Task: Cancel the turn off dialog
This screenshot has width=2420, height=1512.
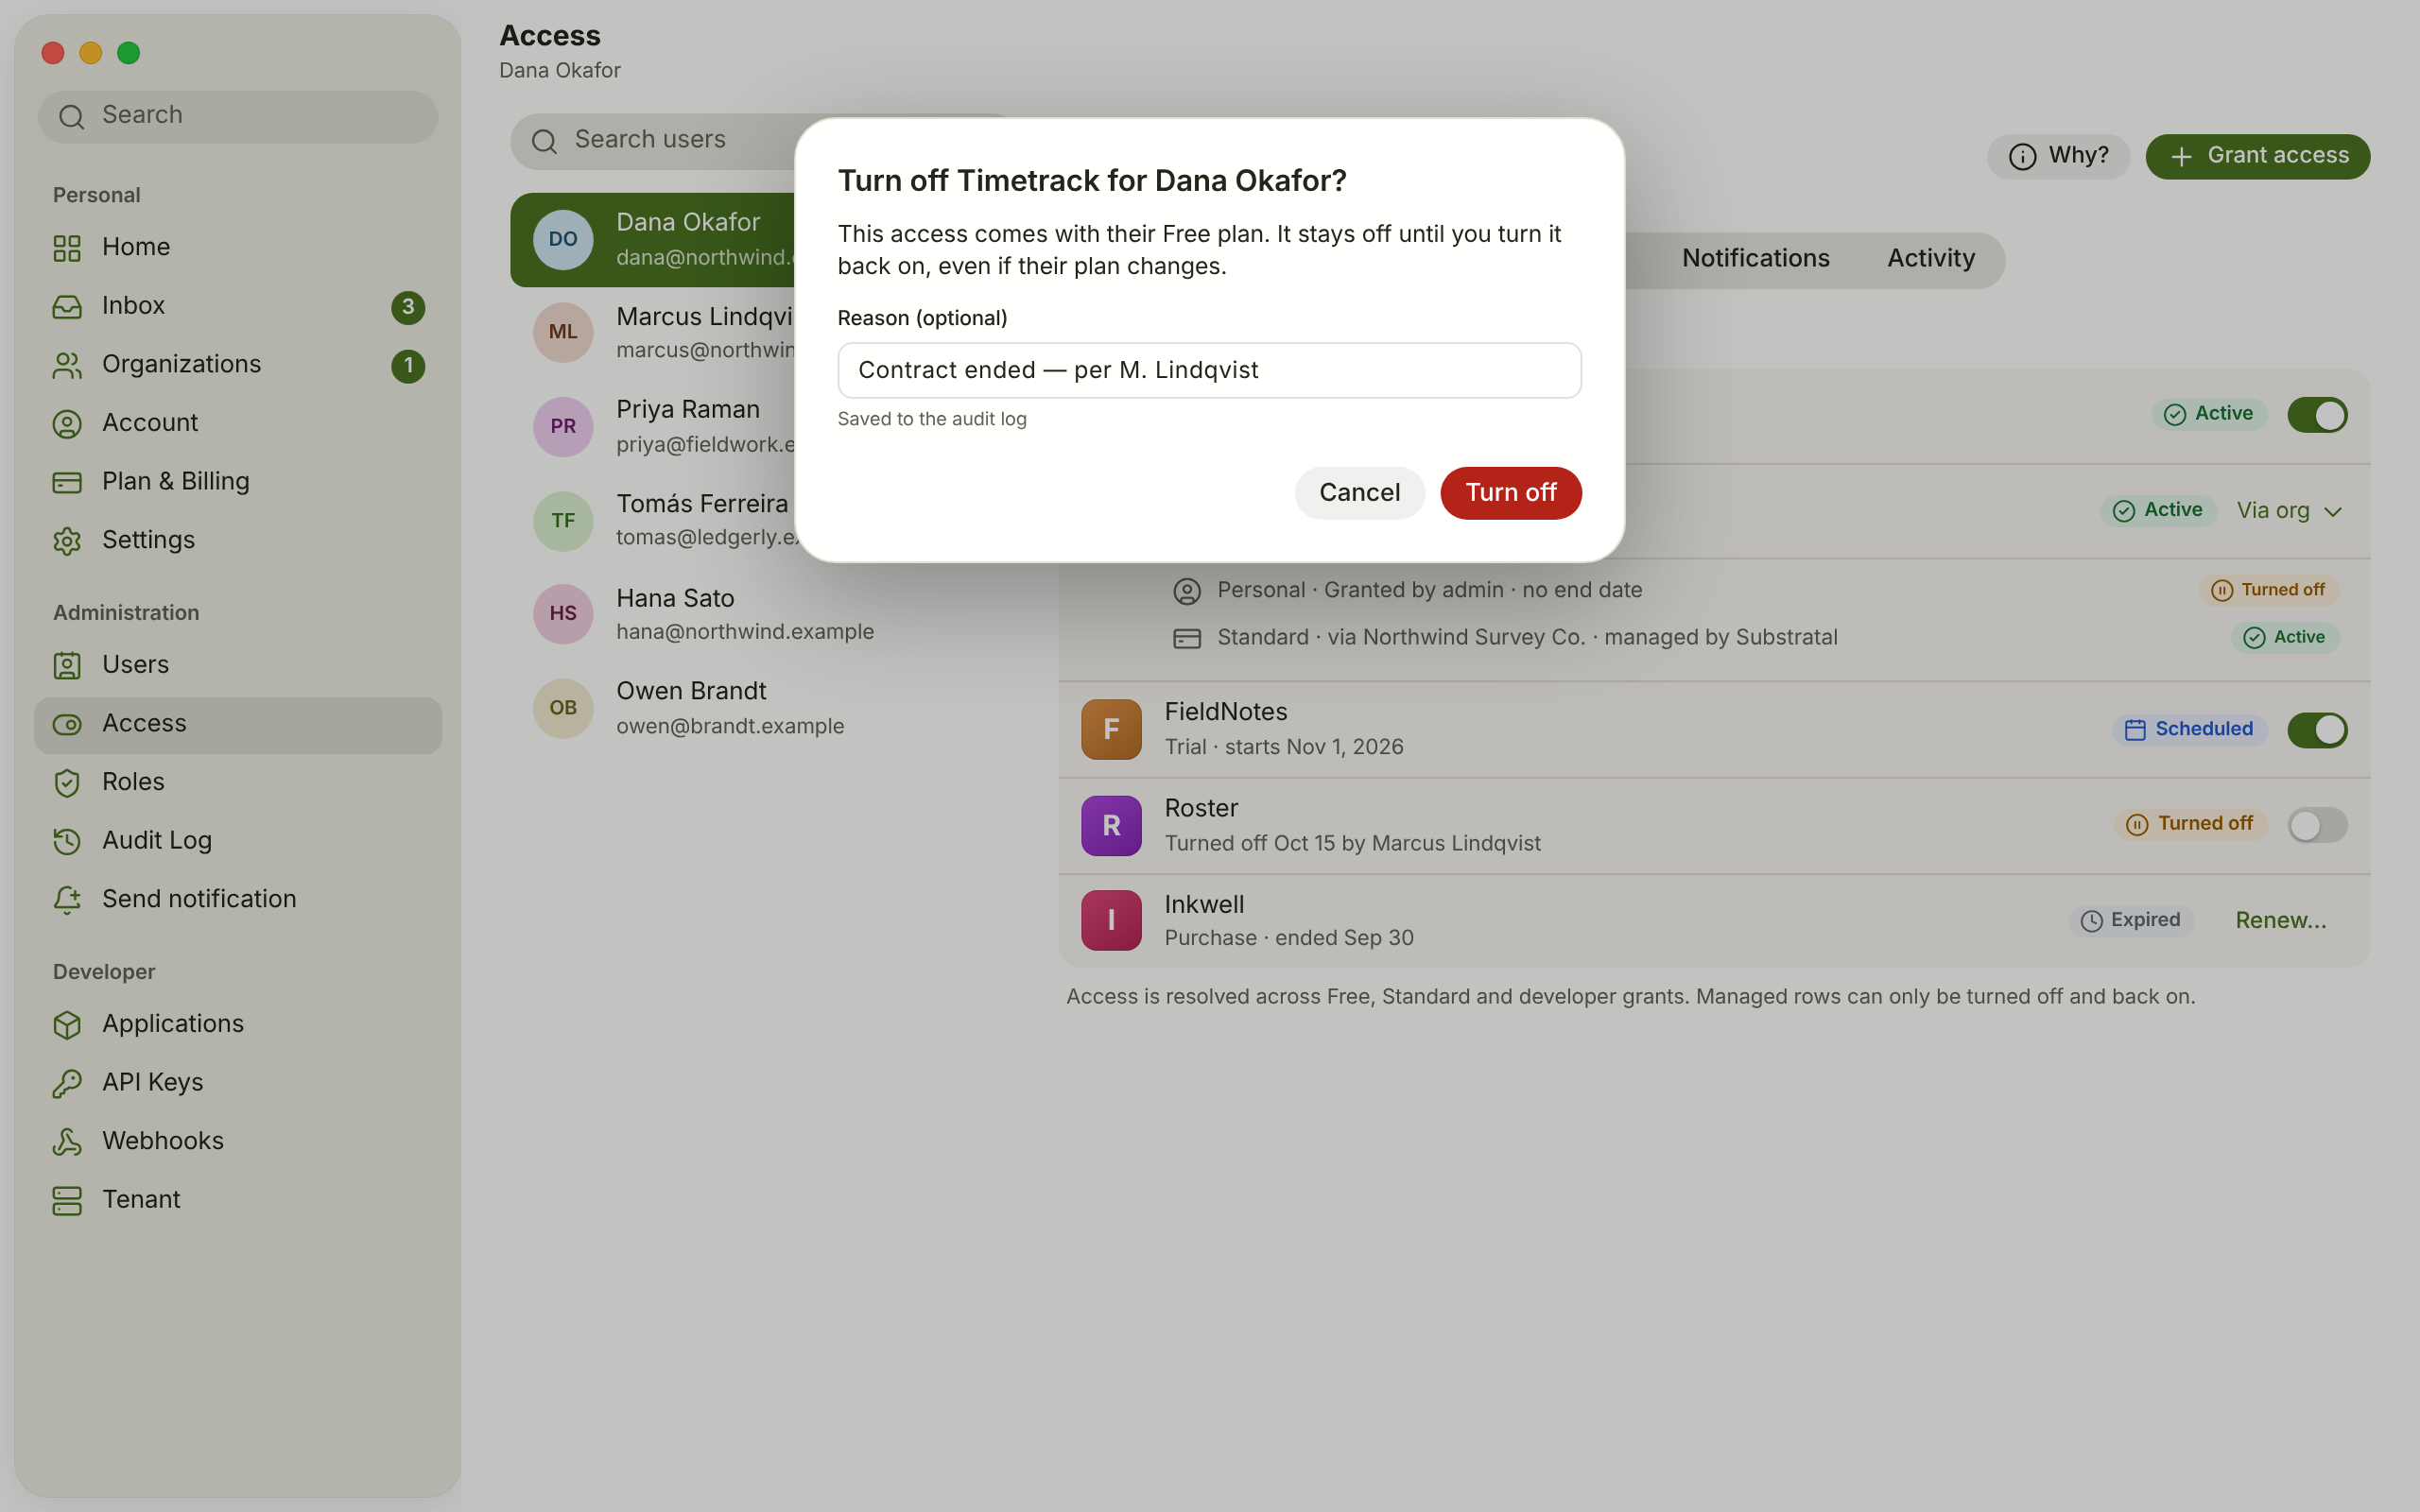Action: 1359,493
